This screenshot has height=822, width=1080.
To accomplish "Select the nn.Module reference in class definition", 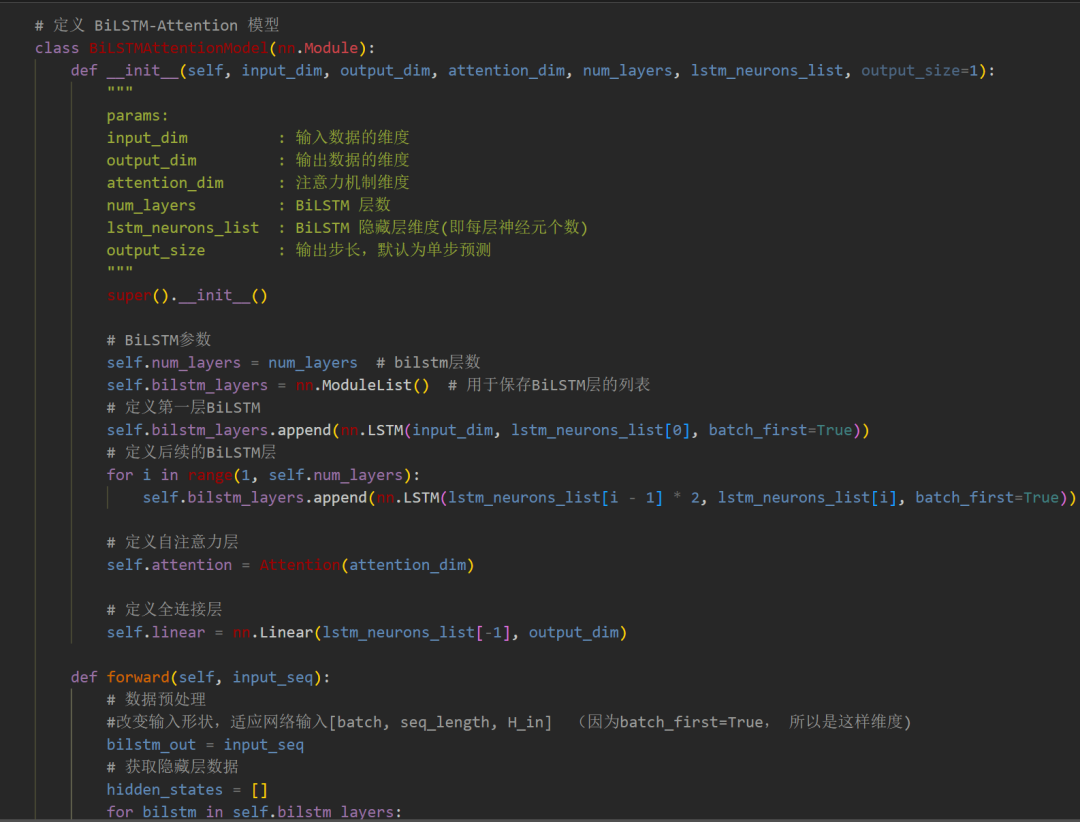I will pyautogui.click(x=318, y=47).
